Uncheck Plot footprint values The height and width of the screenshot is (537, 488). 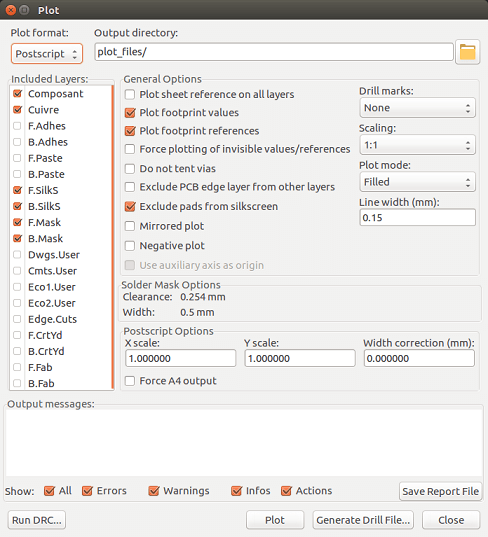coord(130,113)
